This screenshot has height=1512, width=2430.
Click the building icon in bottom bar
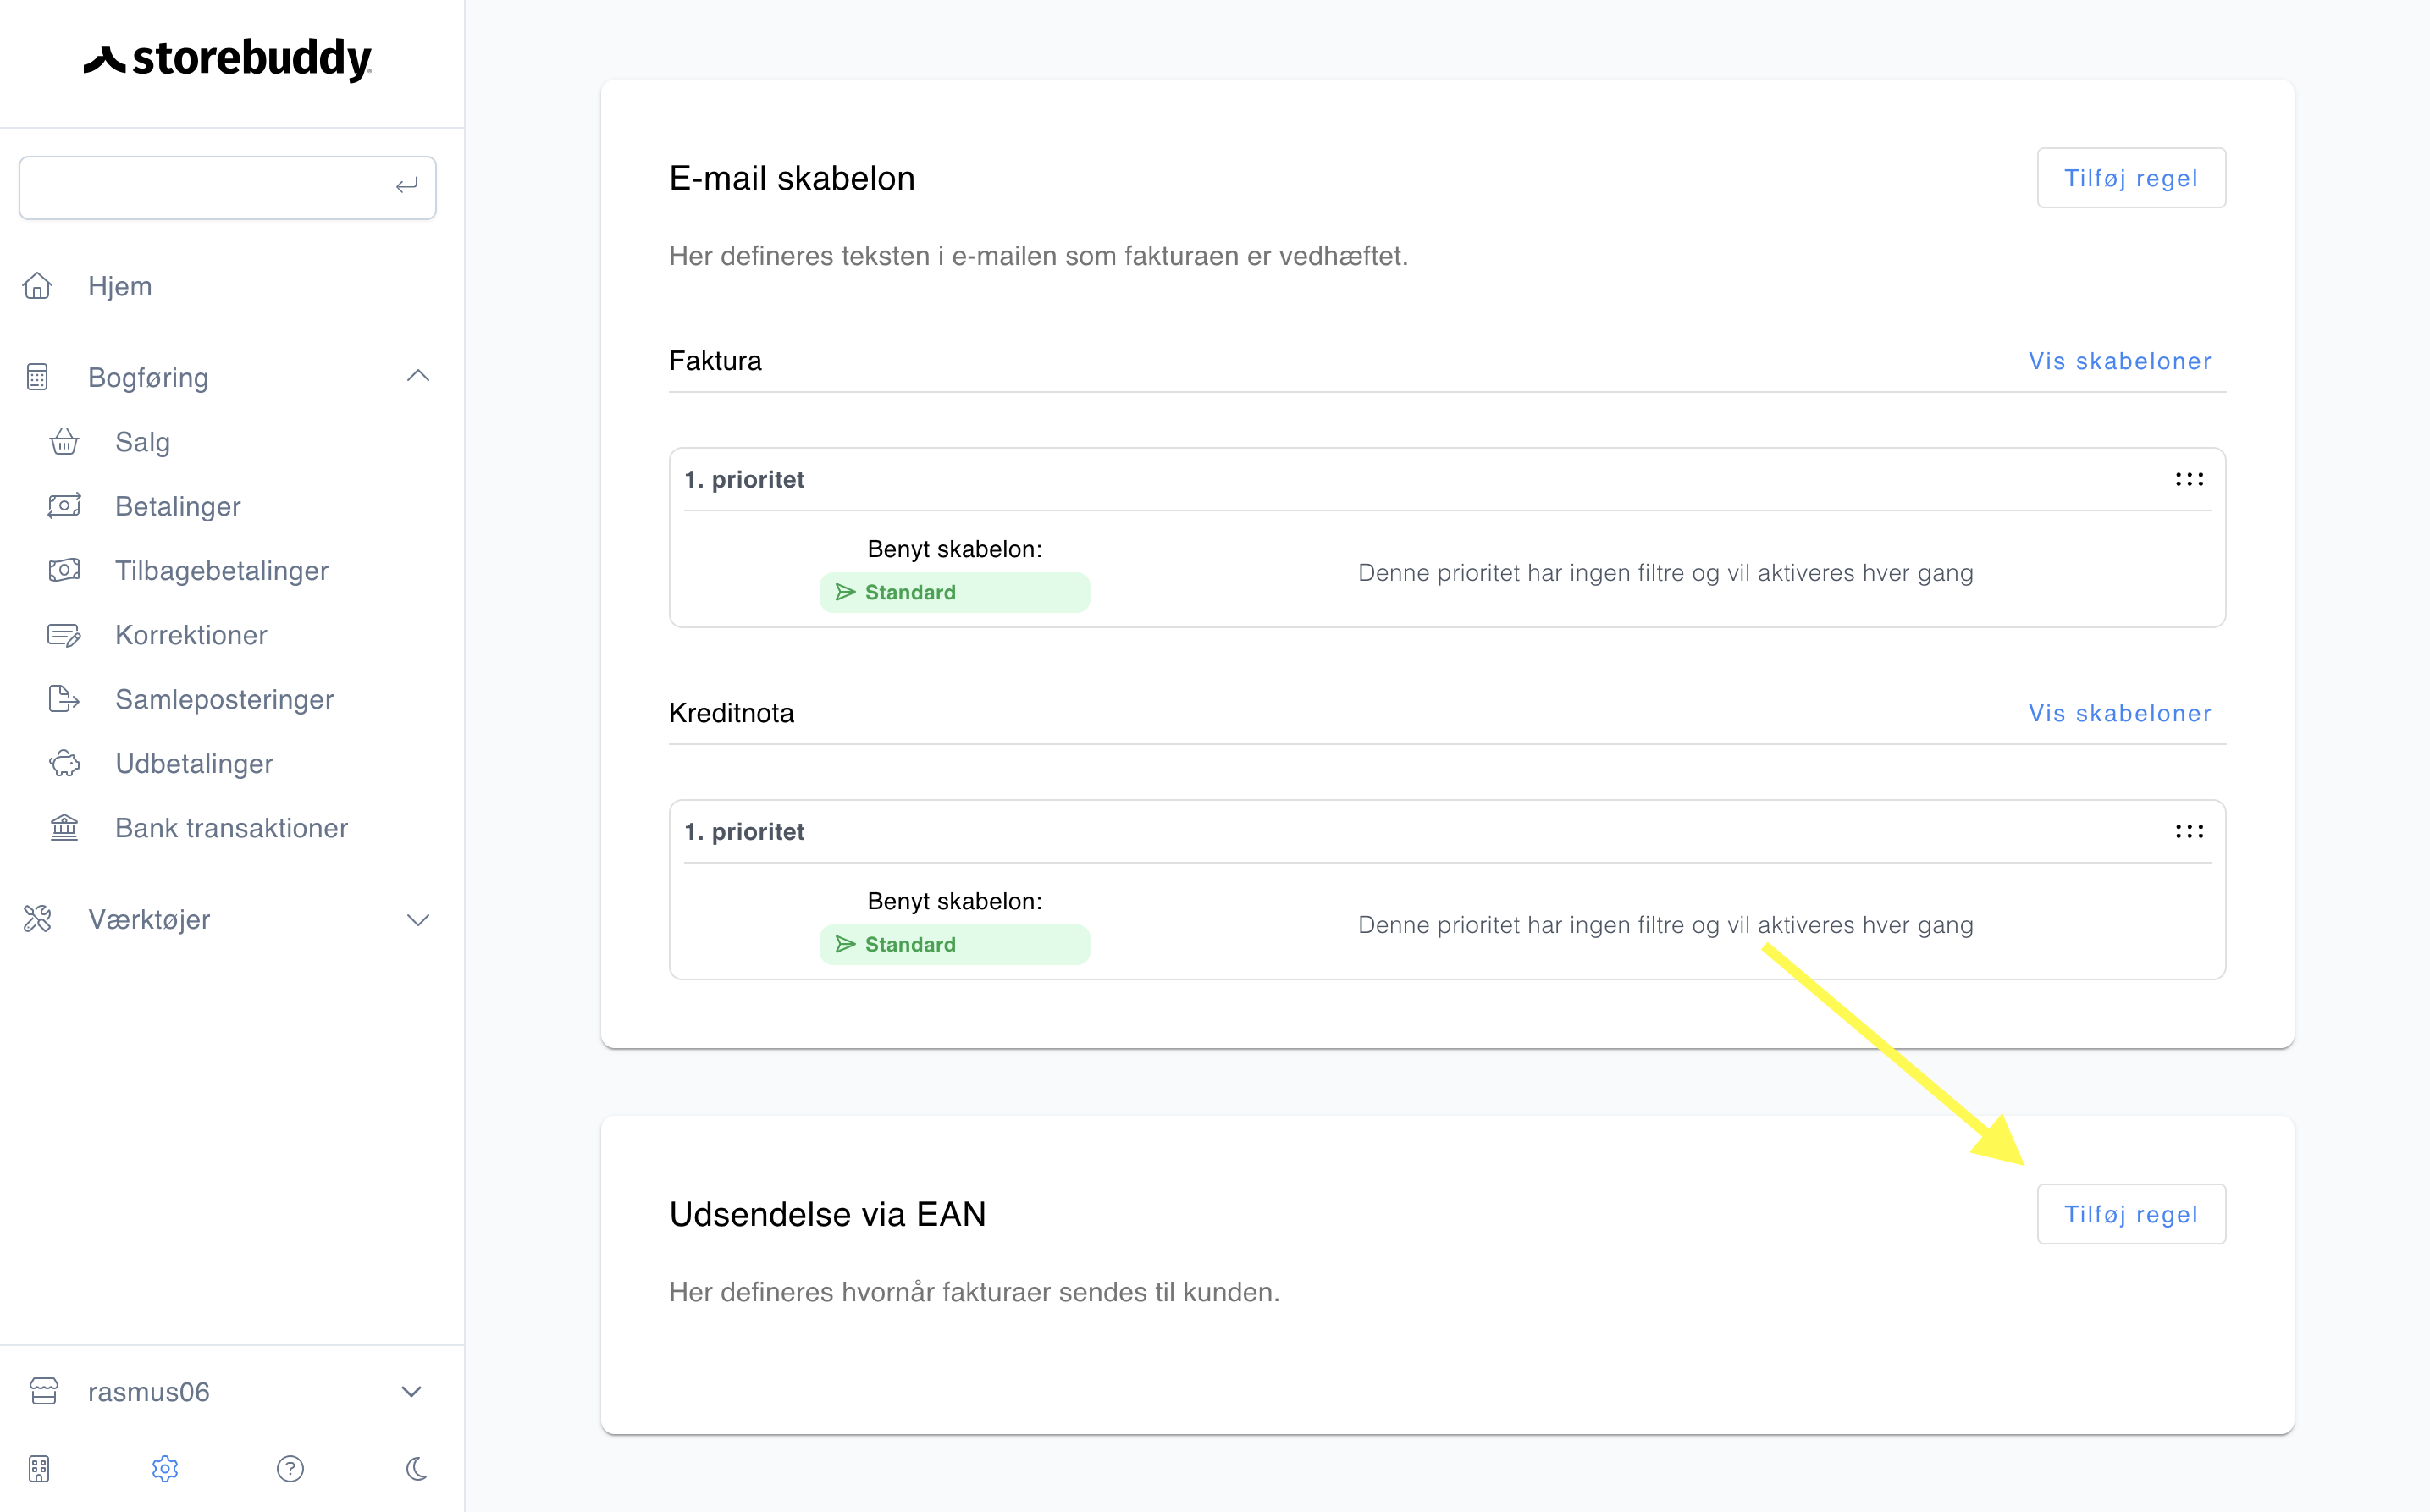[x=39, y=1468]
